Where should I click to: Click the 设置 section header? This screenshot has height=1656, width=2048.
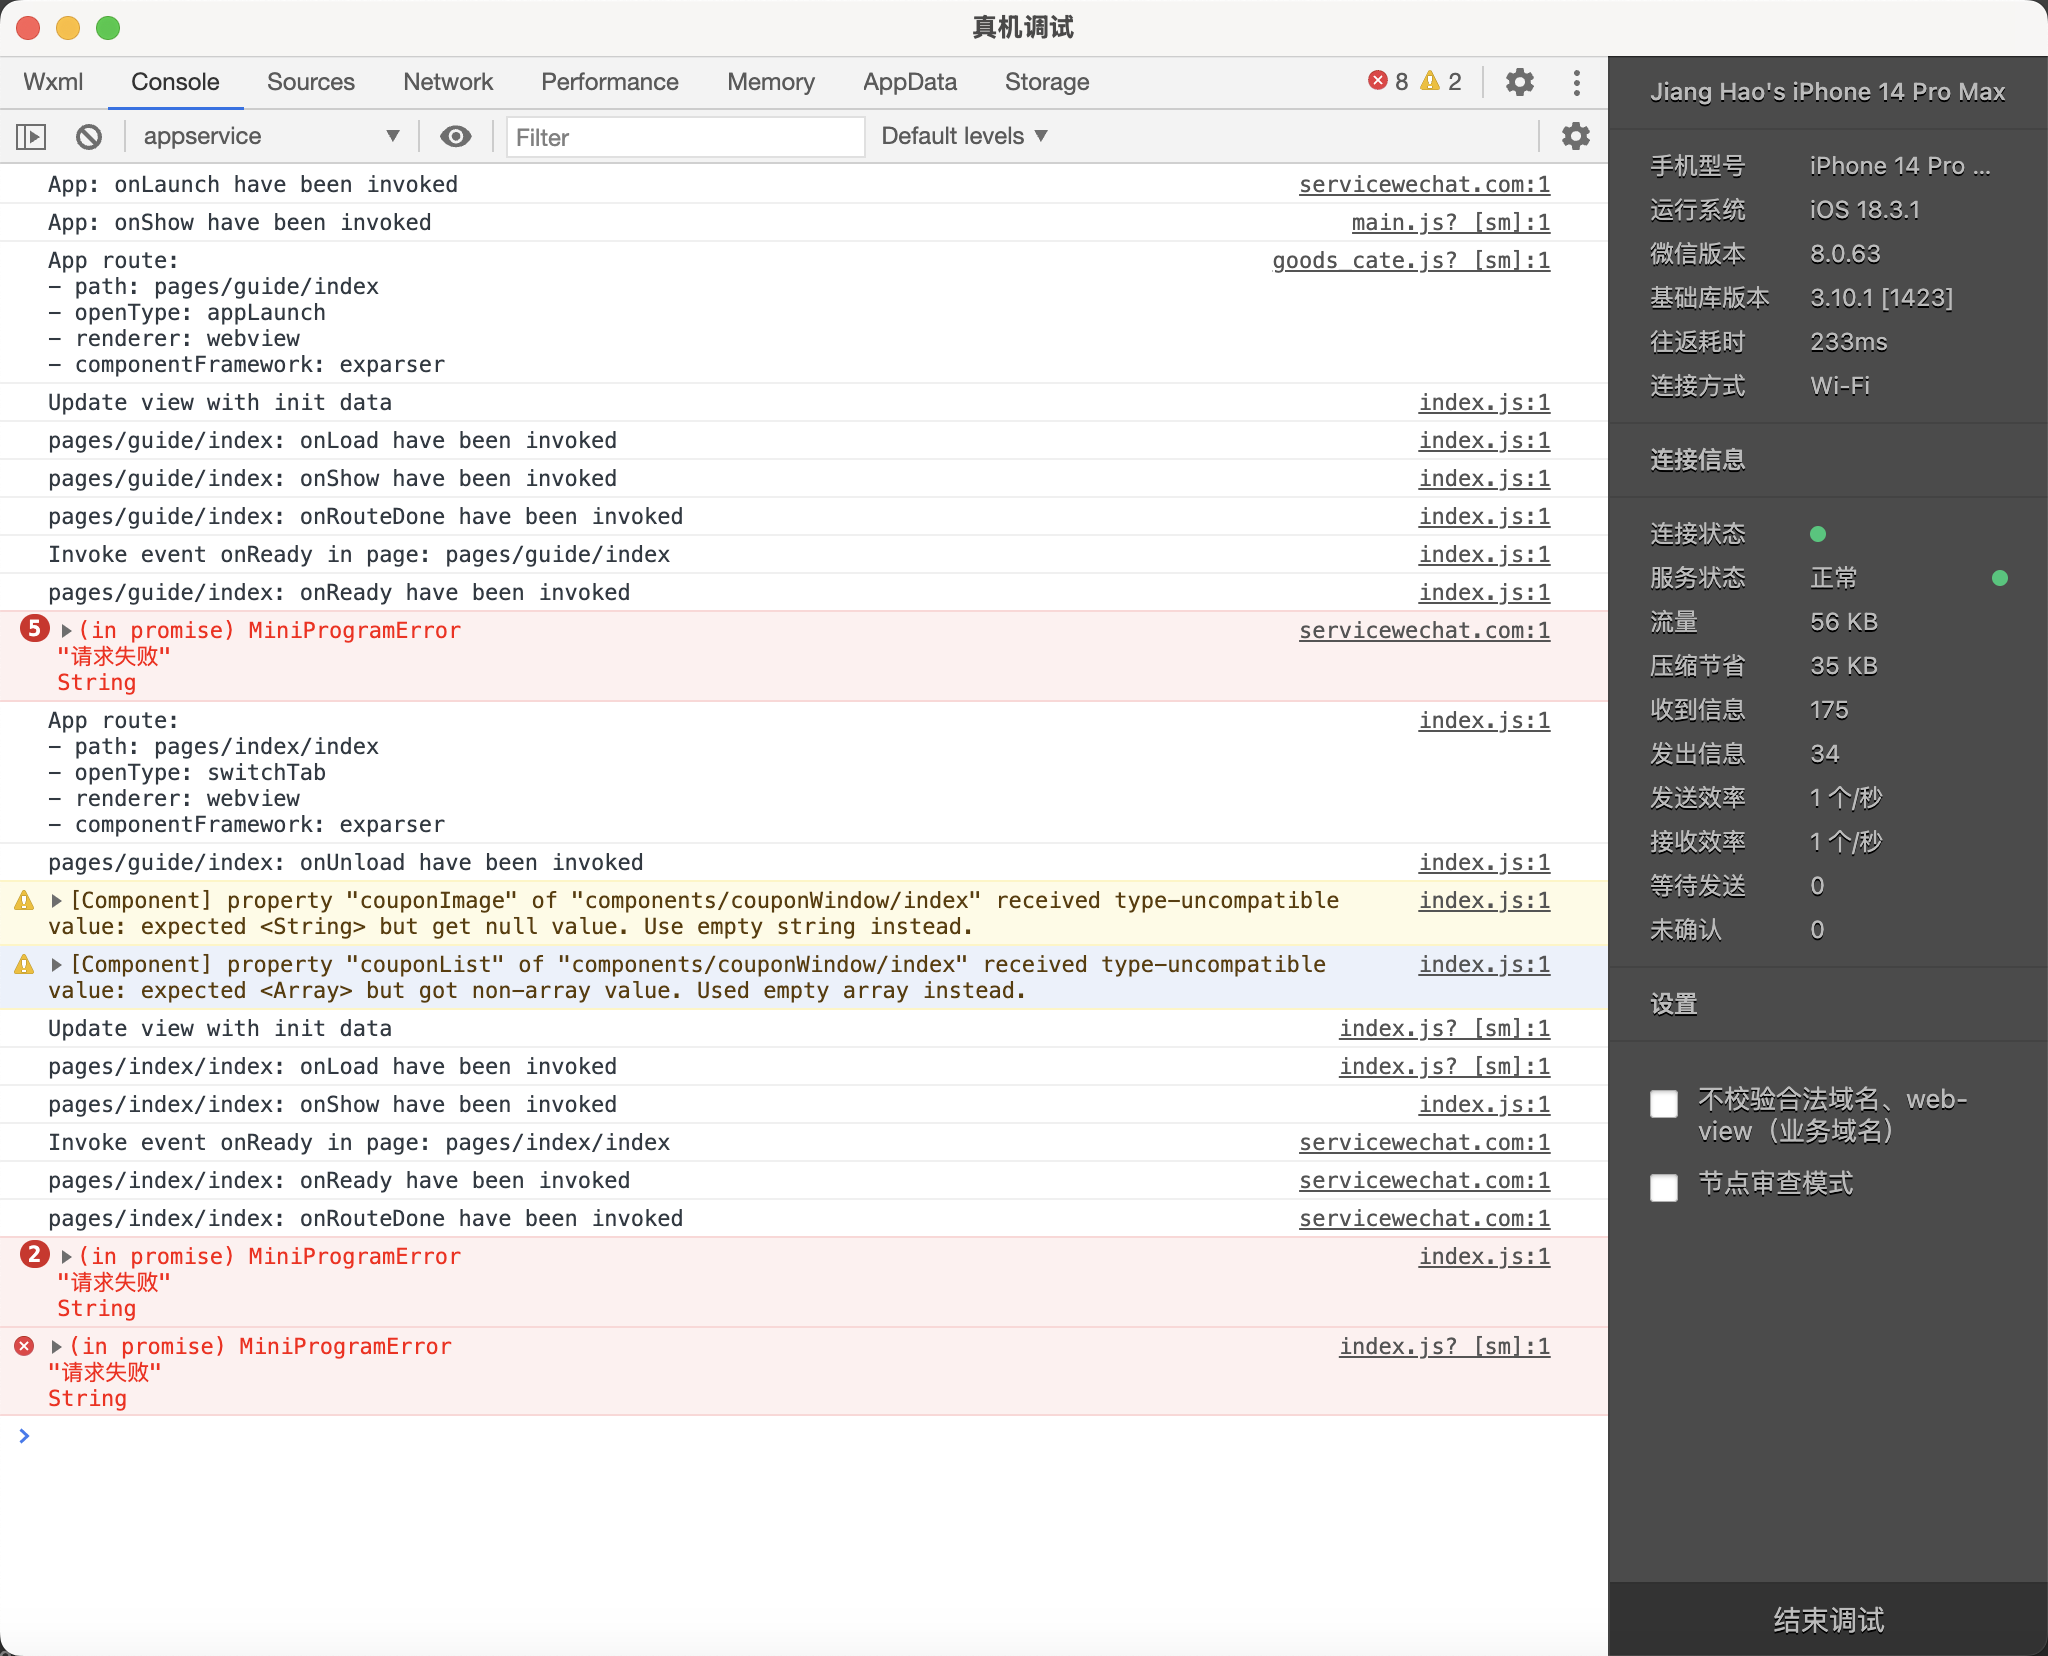click(1673, 1004)
